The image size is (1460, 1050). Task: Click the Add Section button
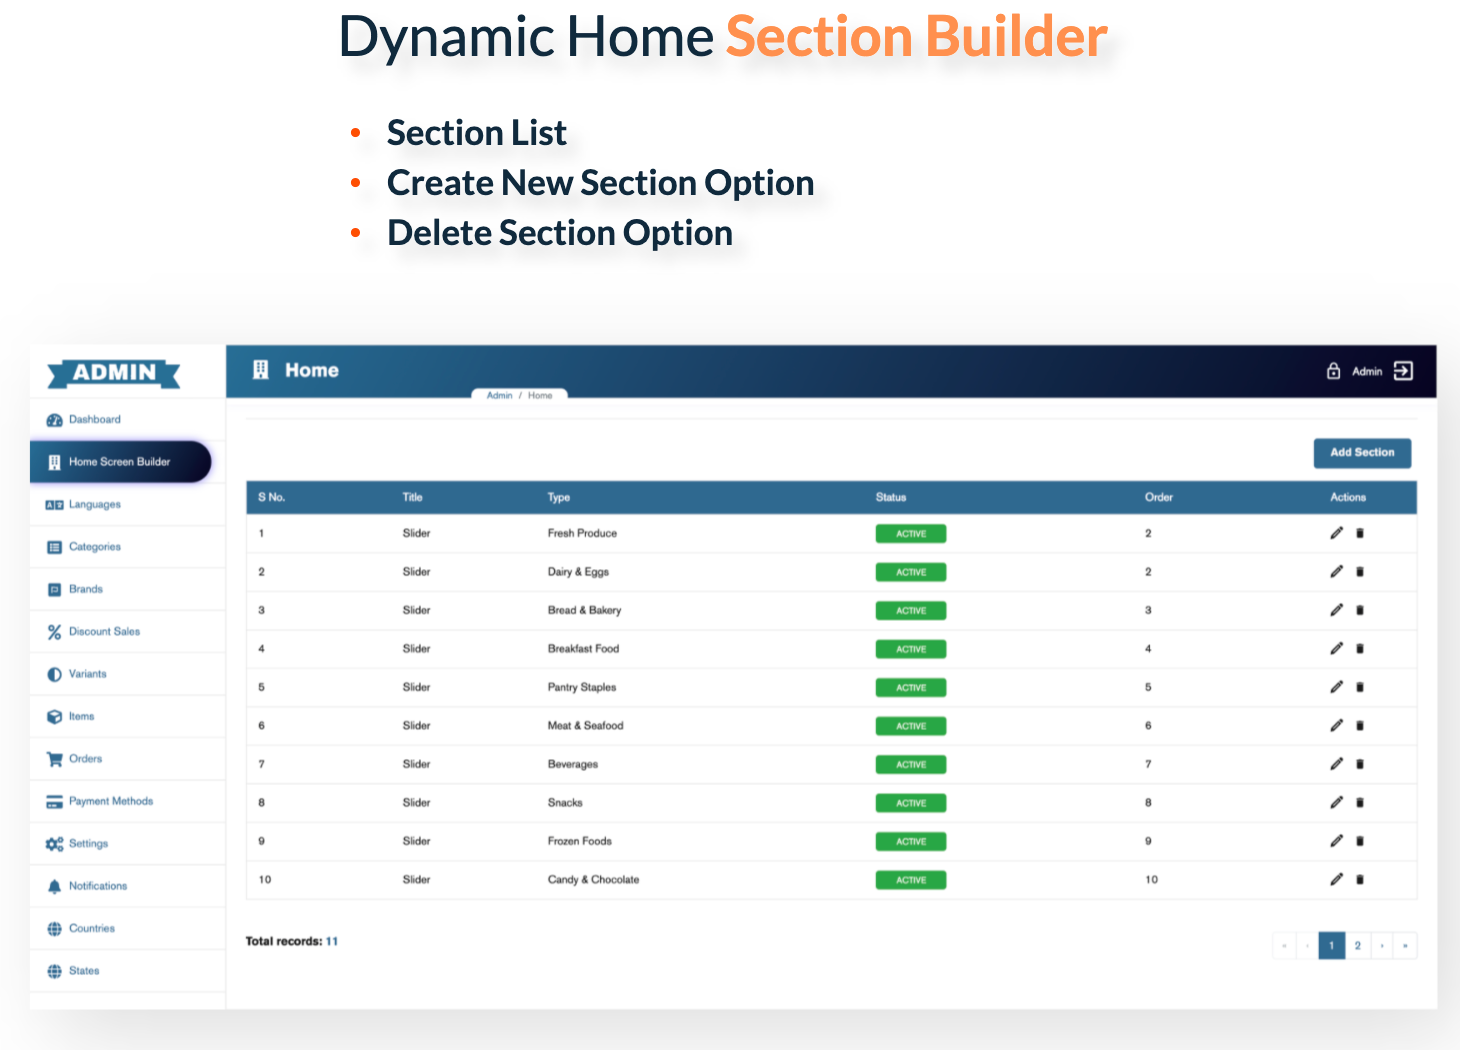(x=1362, y=453)
